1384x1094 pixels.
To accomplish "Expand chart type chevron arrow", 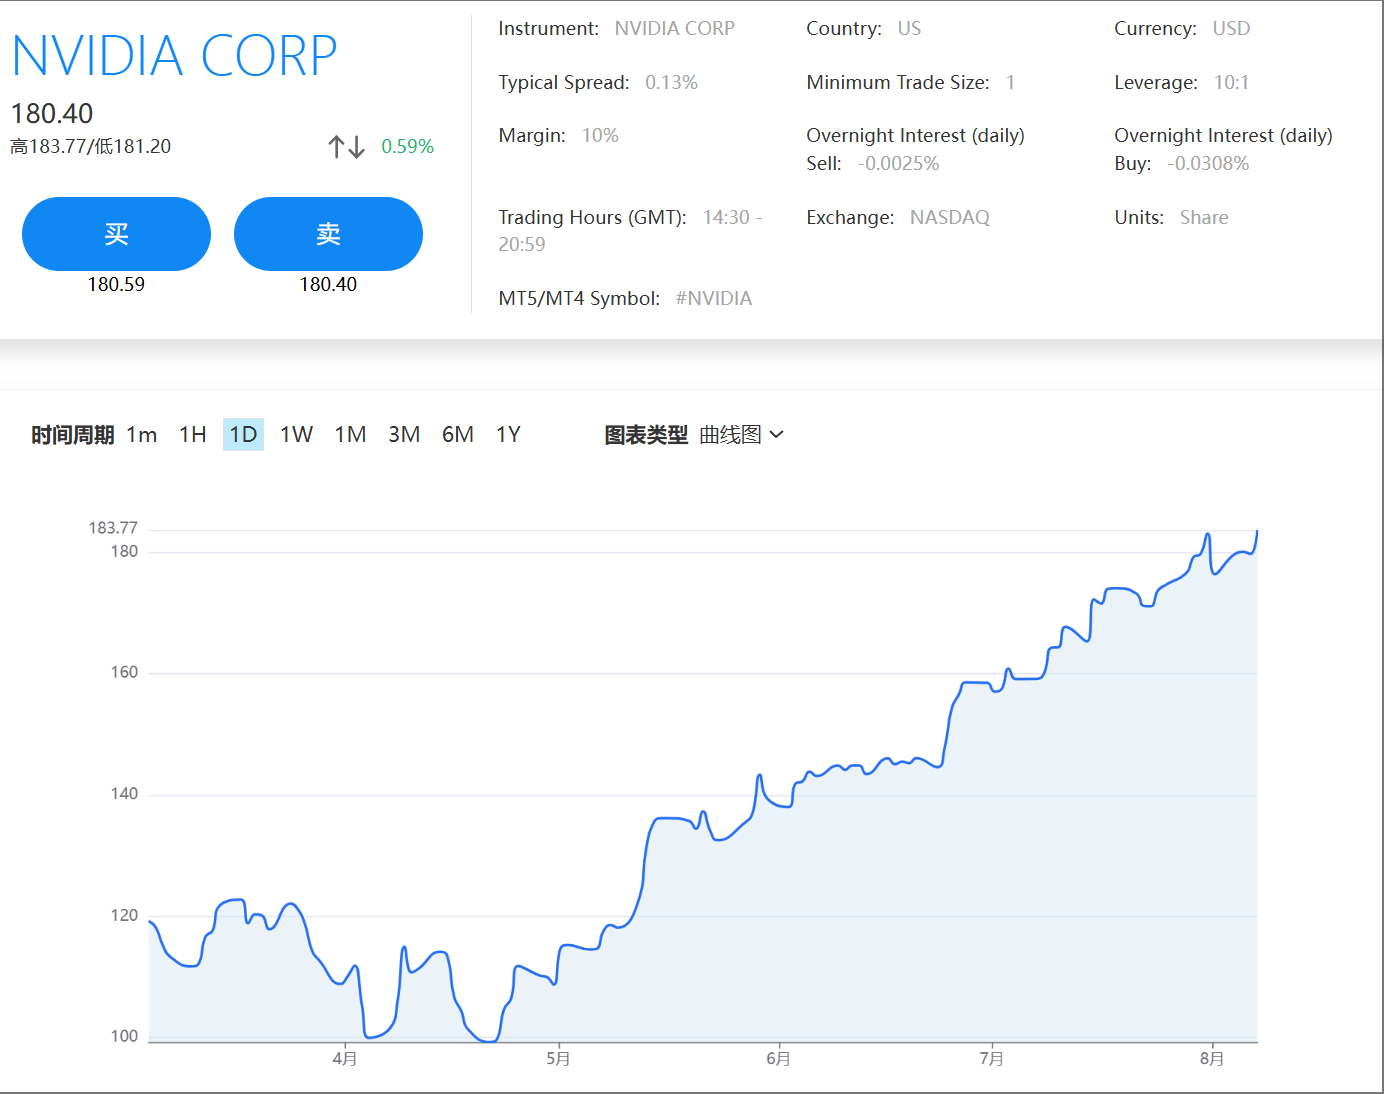I will coord(777,435).
